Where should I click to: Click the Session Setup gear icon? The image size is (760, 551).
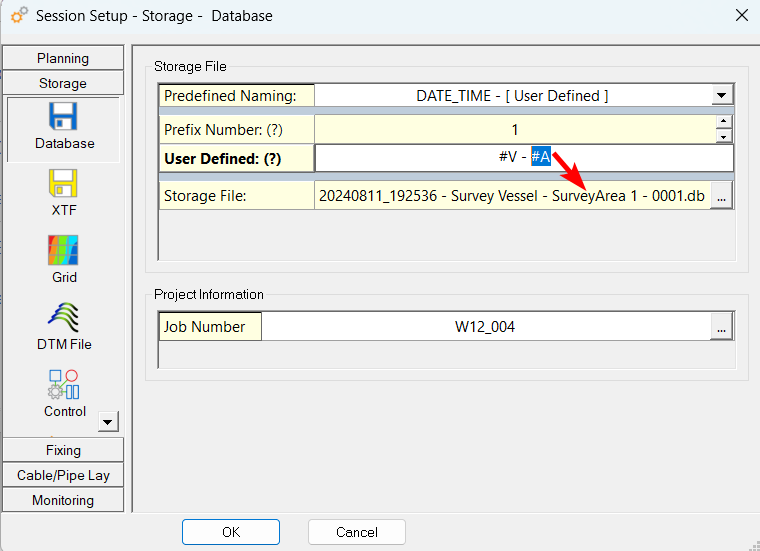click(18, 16)
